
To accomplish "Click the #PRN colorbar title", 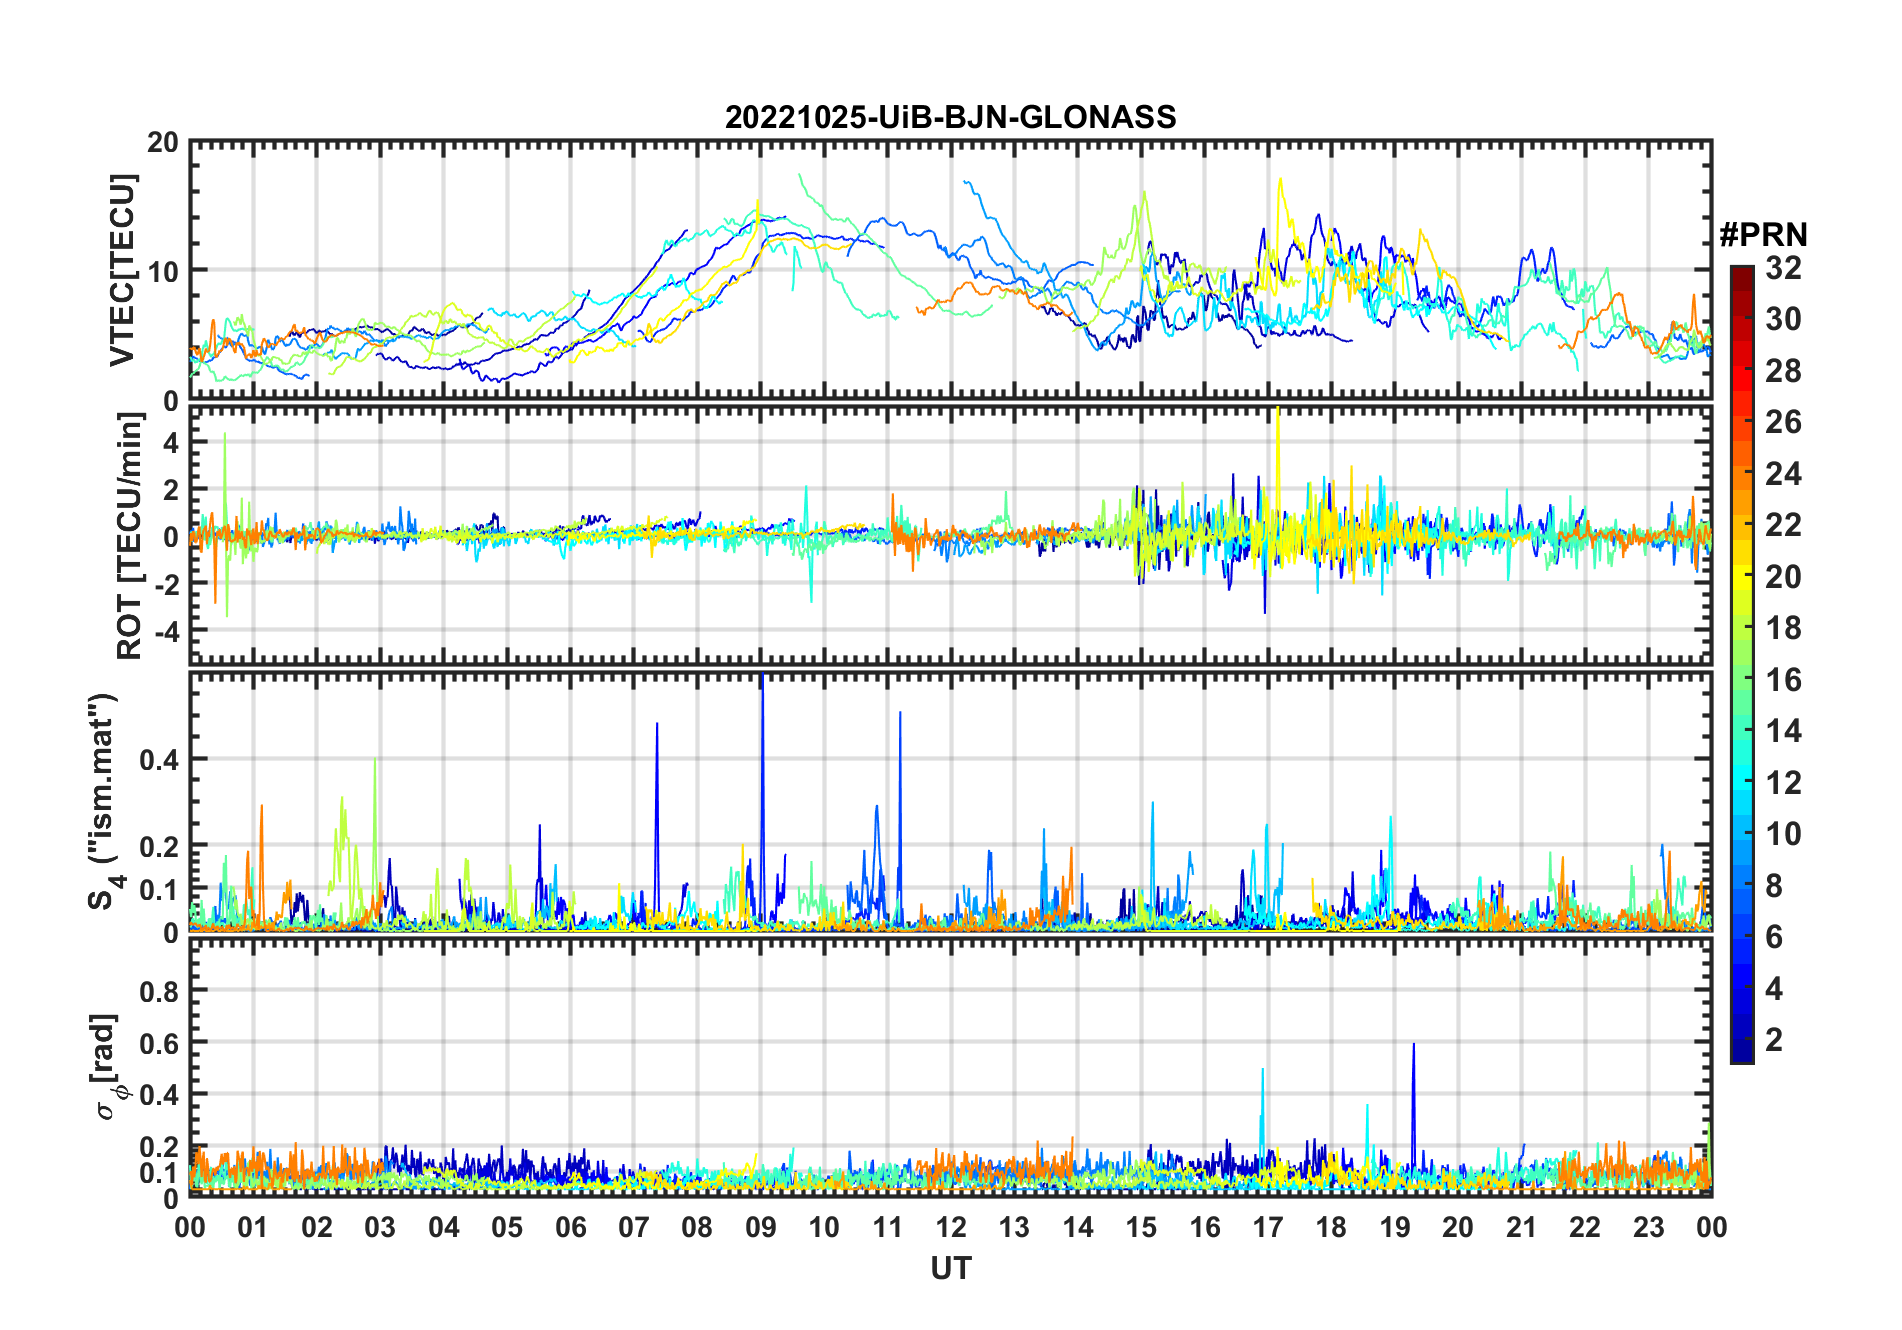I will coord(1763,235).
